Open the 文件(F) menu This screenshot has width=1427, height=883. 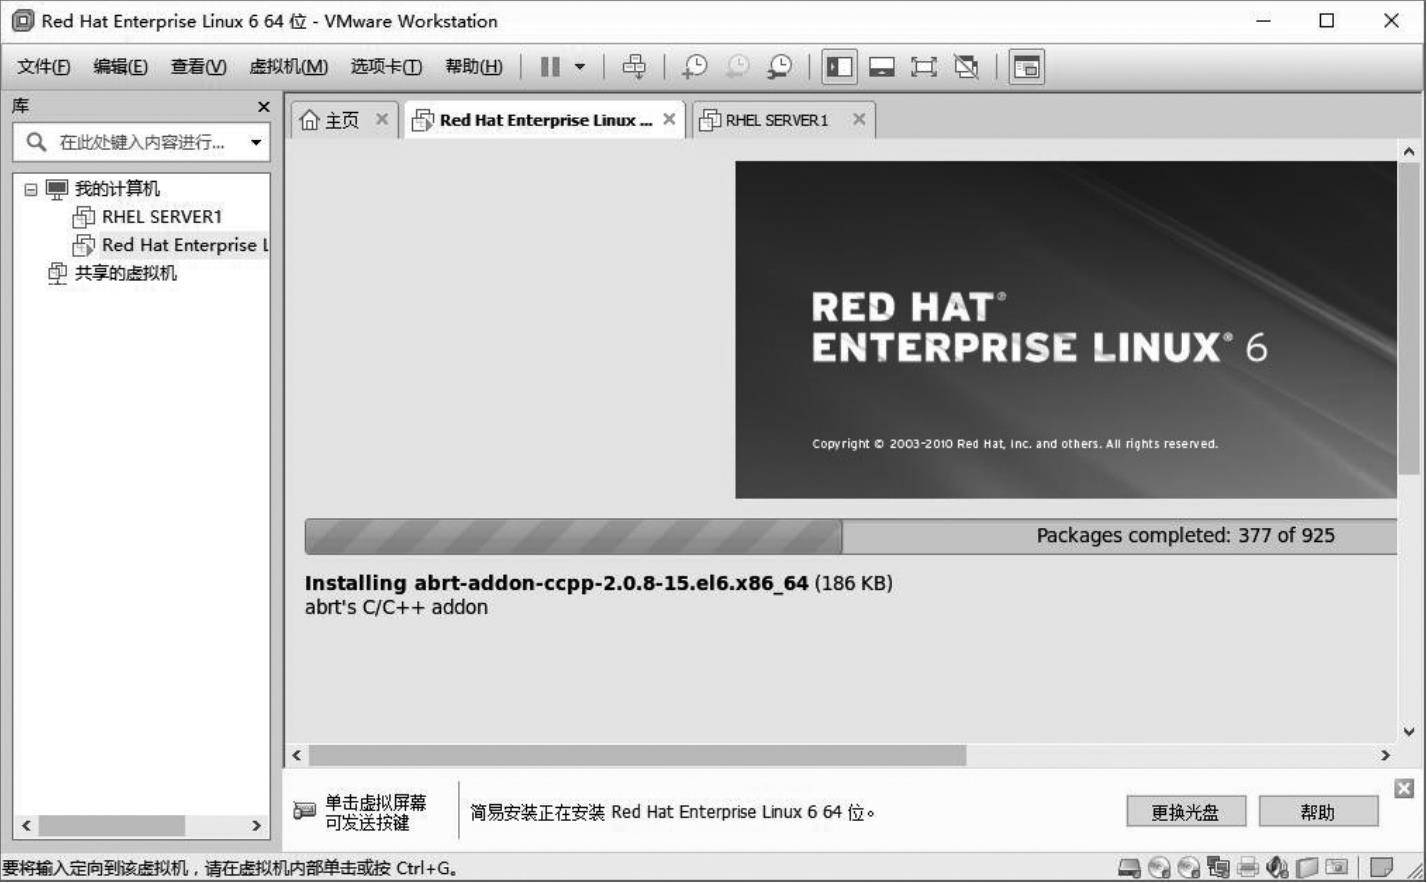point(43,67)
